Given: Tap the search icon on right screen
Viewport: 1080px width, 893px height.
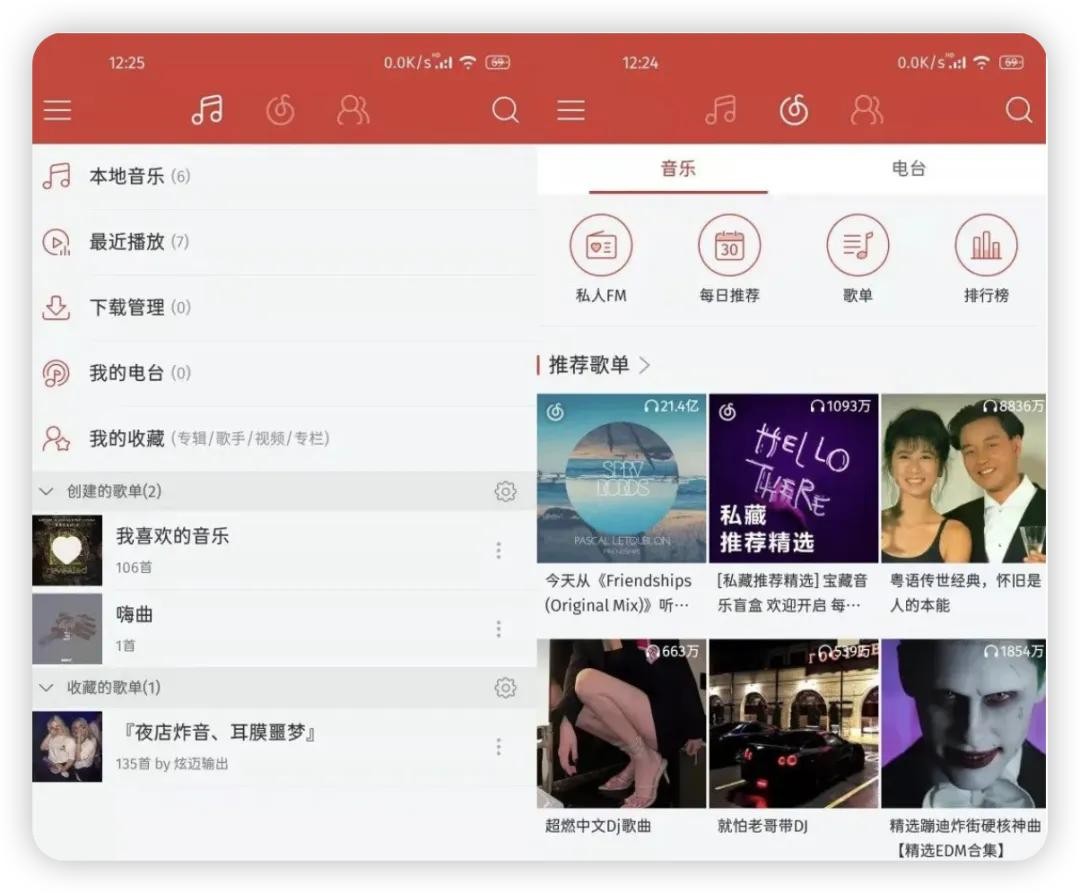Looking at the screenshot, I should pos(1018,110).
